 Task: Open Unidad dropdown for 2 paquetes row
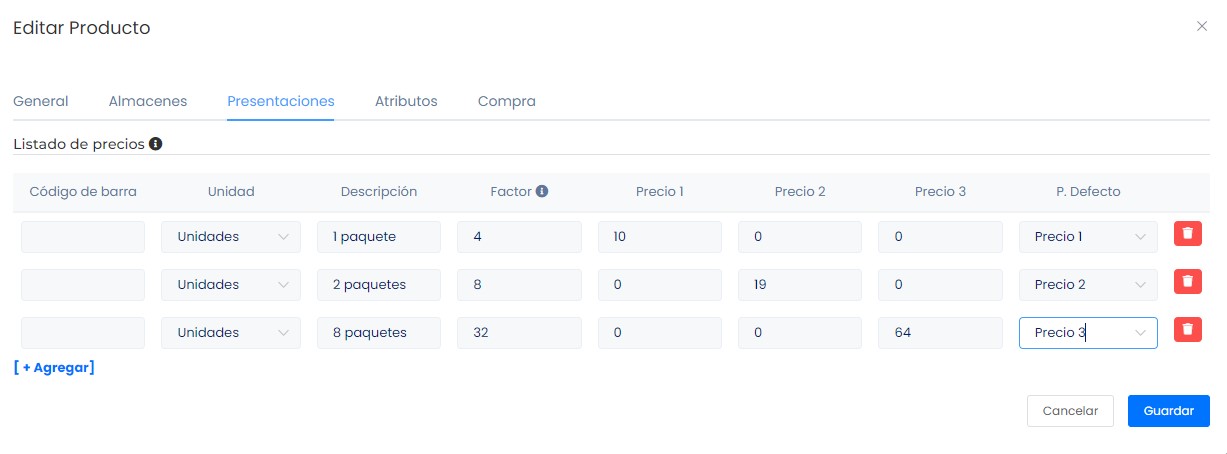coord(230,285)
